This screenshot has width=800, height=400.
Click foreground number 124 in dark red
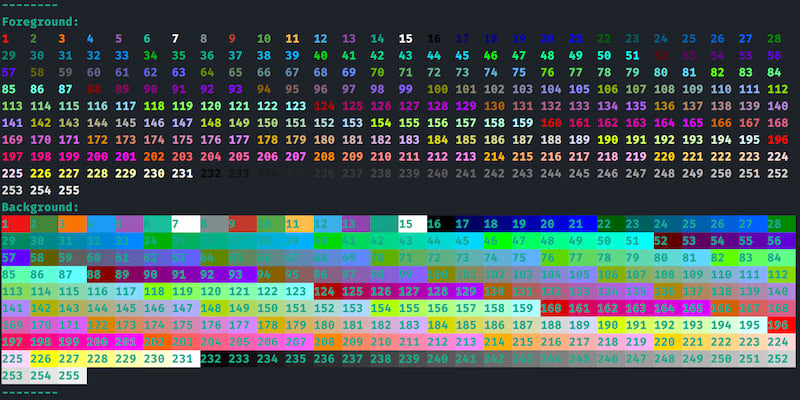[324, 106]
